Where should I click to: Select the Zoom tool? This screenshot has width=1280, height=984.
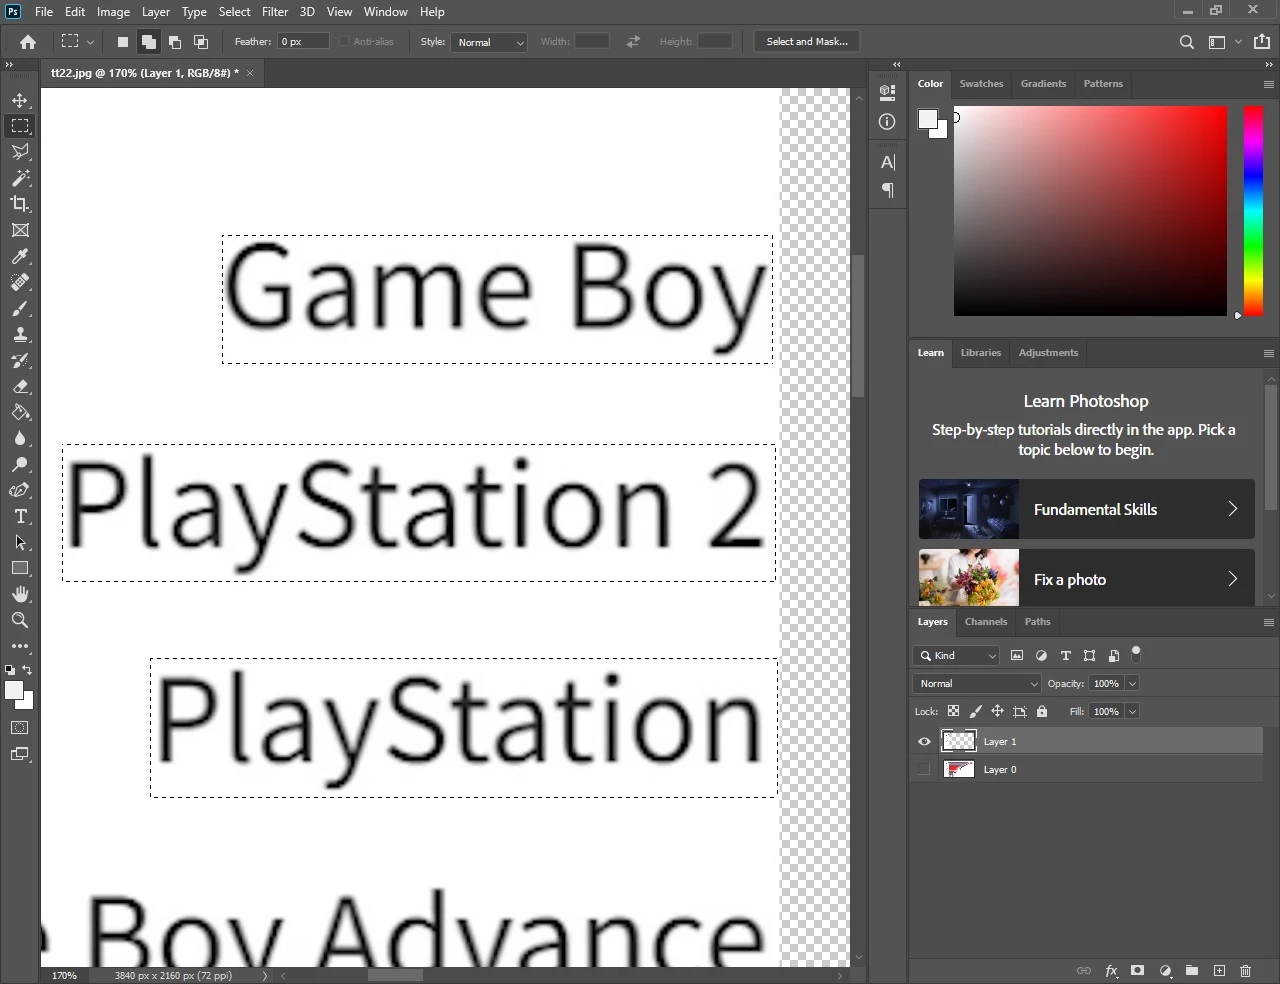click(20, 620)
